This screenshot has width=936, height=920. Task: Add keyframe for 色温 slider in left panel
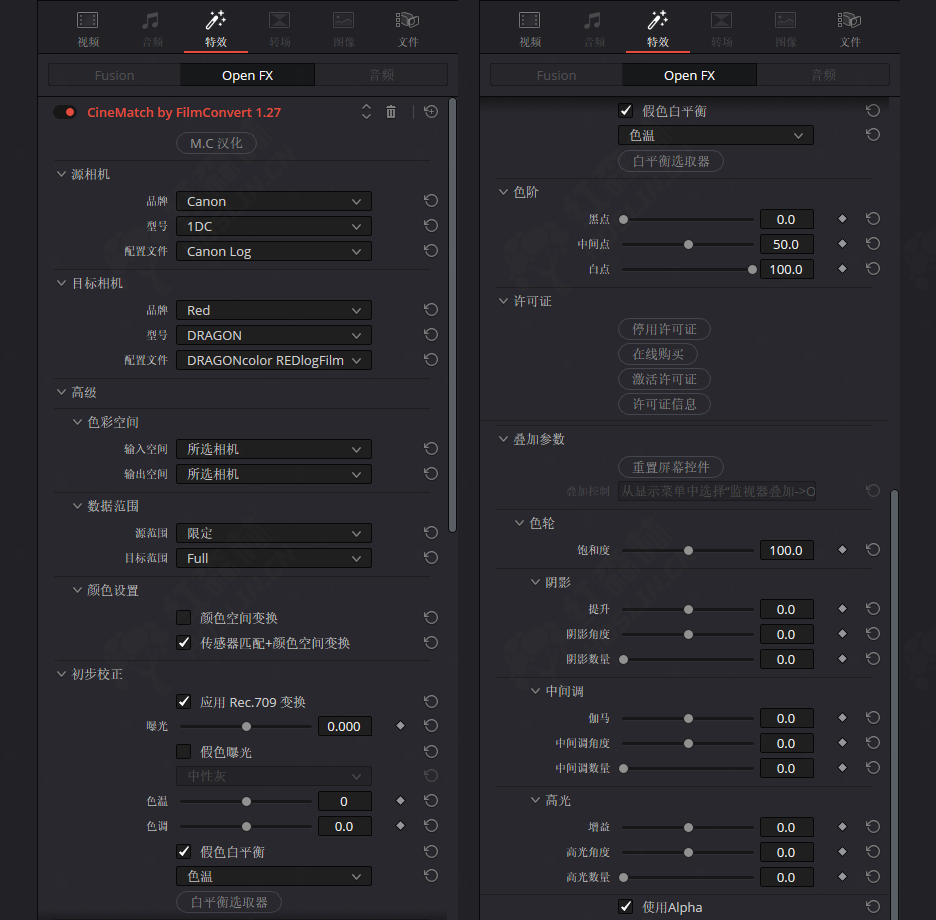click(401, 801)
